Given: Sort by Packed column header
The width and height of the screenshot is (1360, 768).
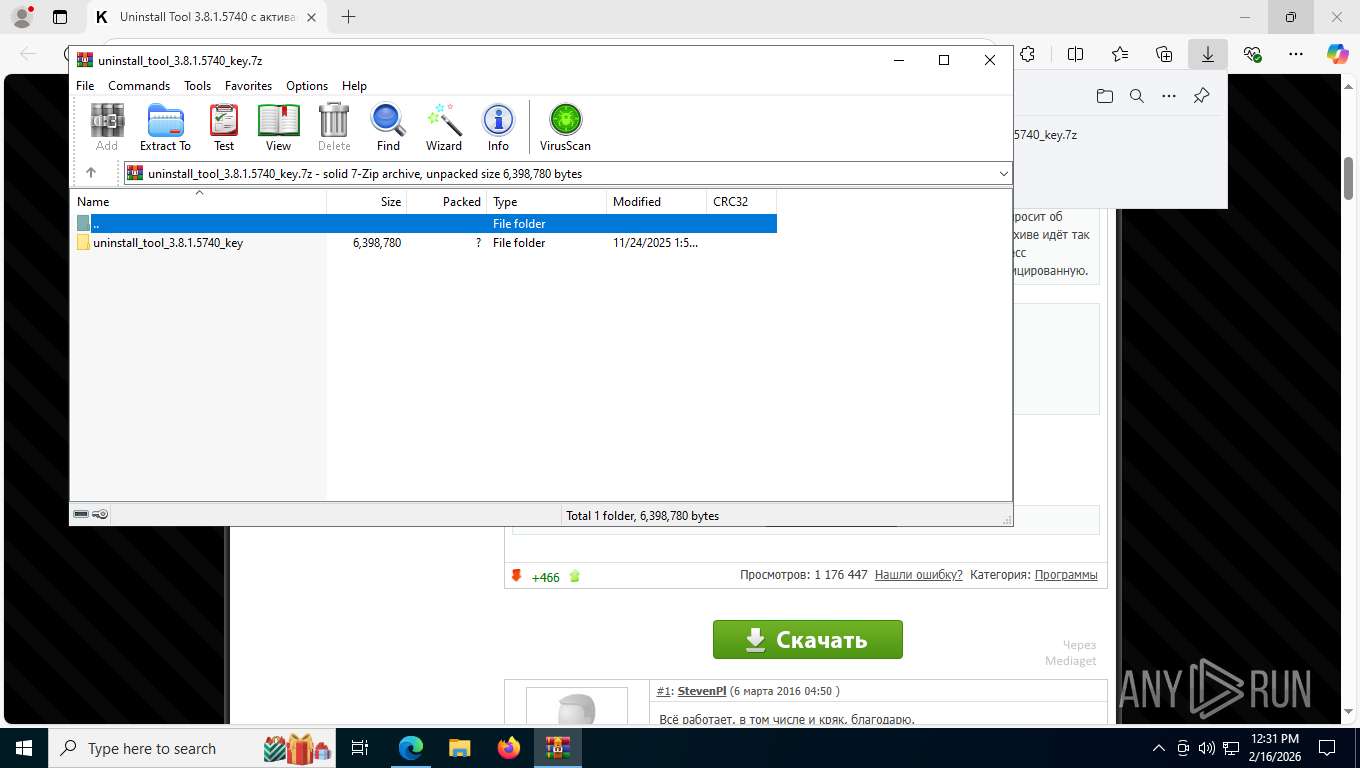Looking at the screenshot, I should [x=447, y=201].
